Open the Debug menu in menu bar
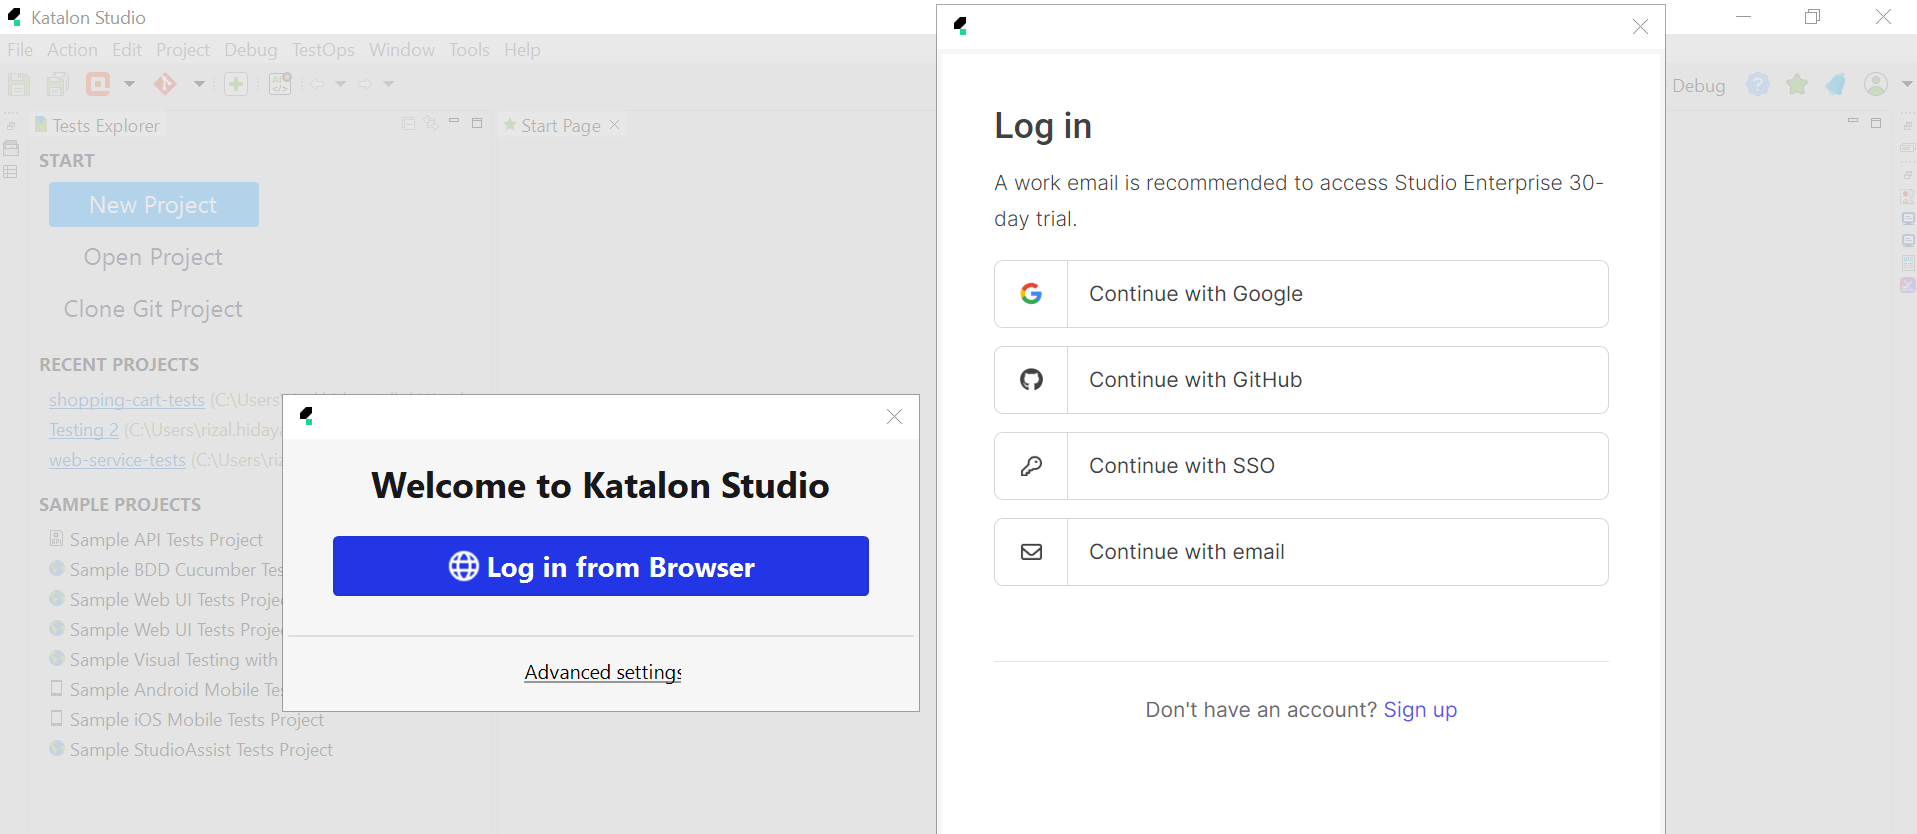This screenshot has height=834, width=1917. pyautogui.click(x=250, y=50)
